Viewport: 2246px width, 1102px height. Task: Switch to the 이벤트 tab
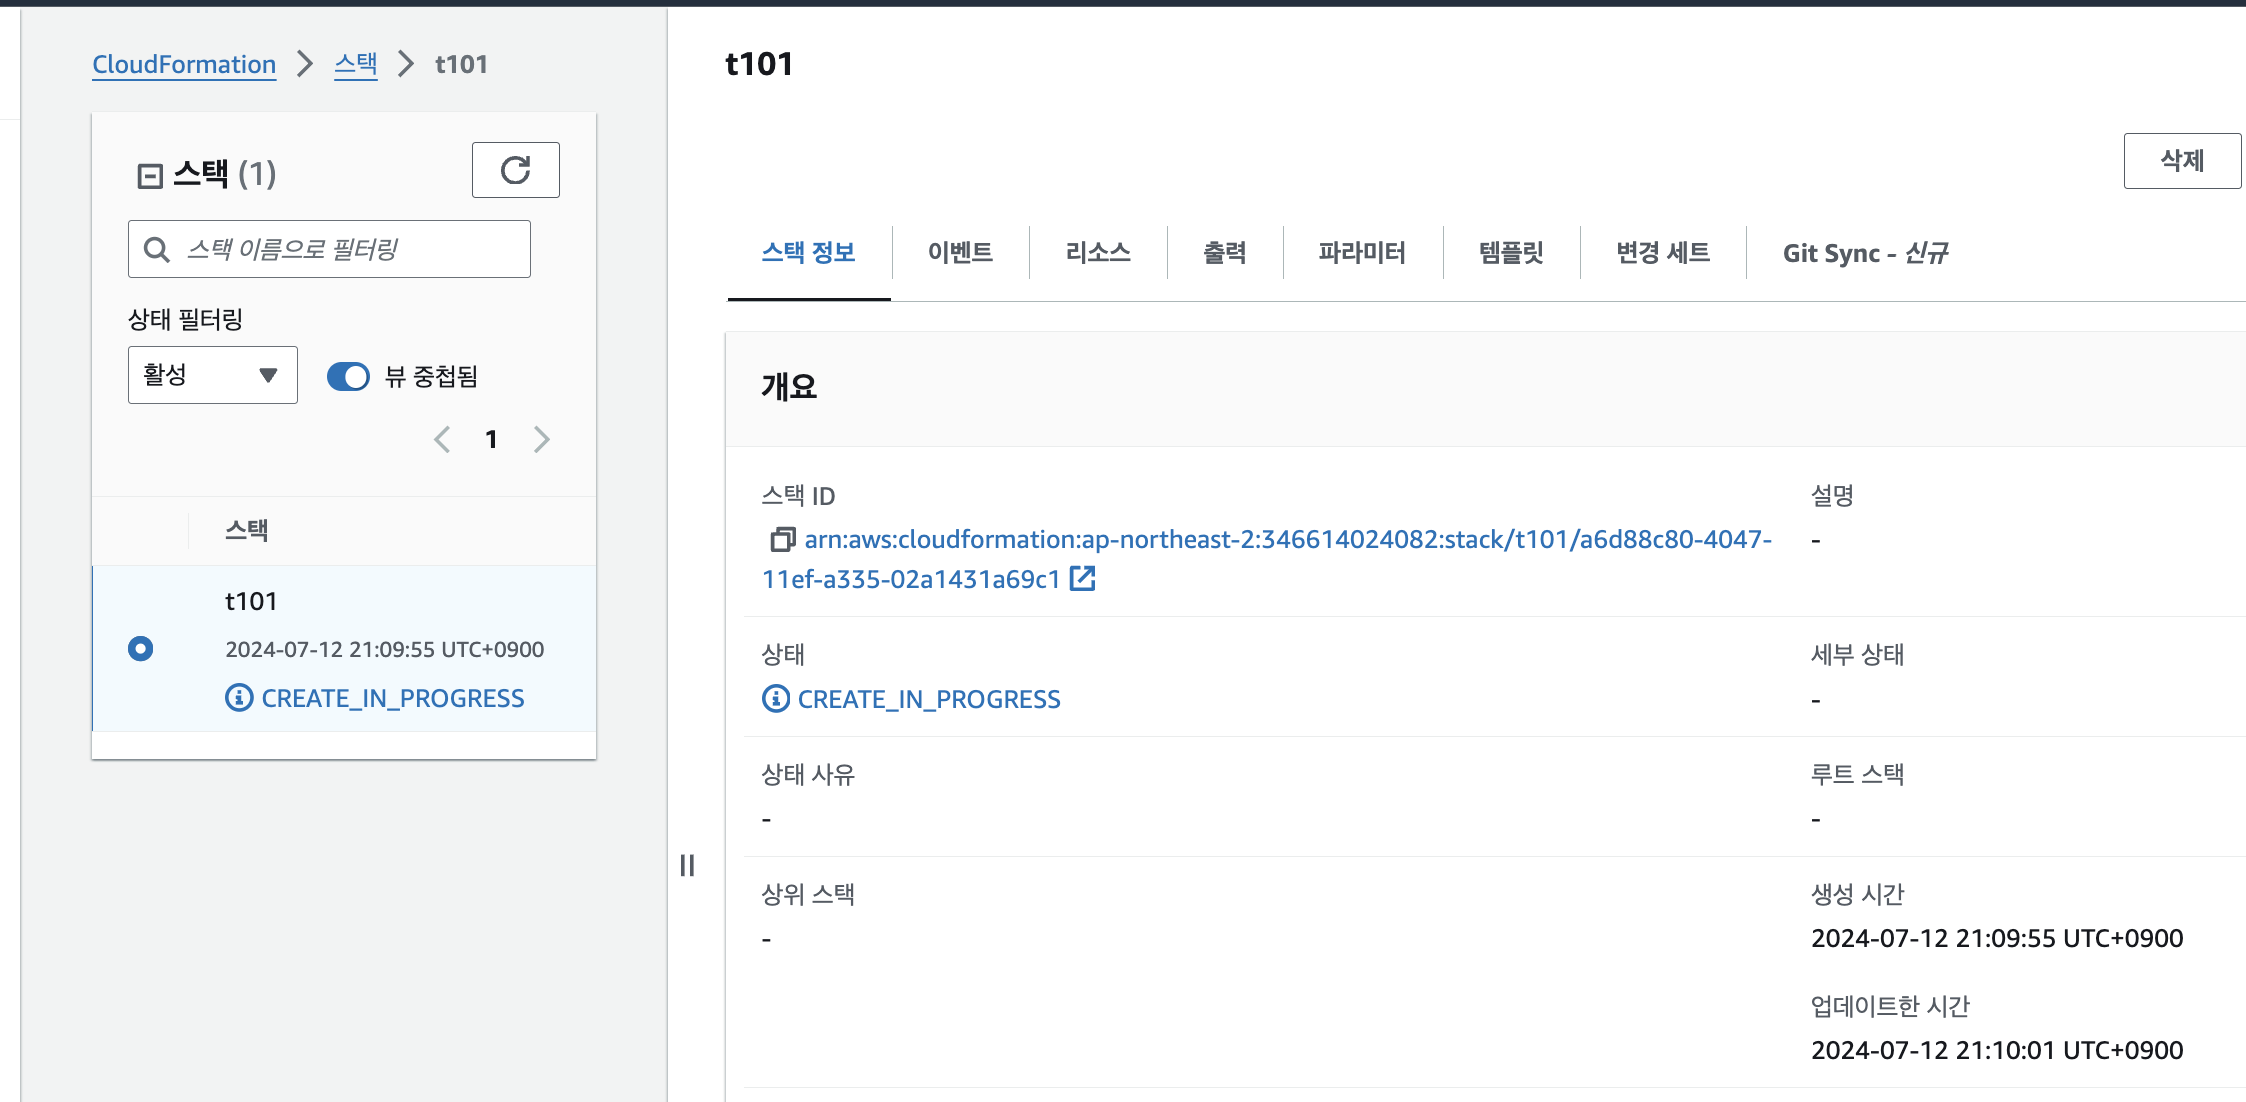tap(959, 253)
